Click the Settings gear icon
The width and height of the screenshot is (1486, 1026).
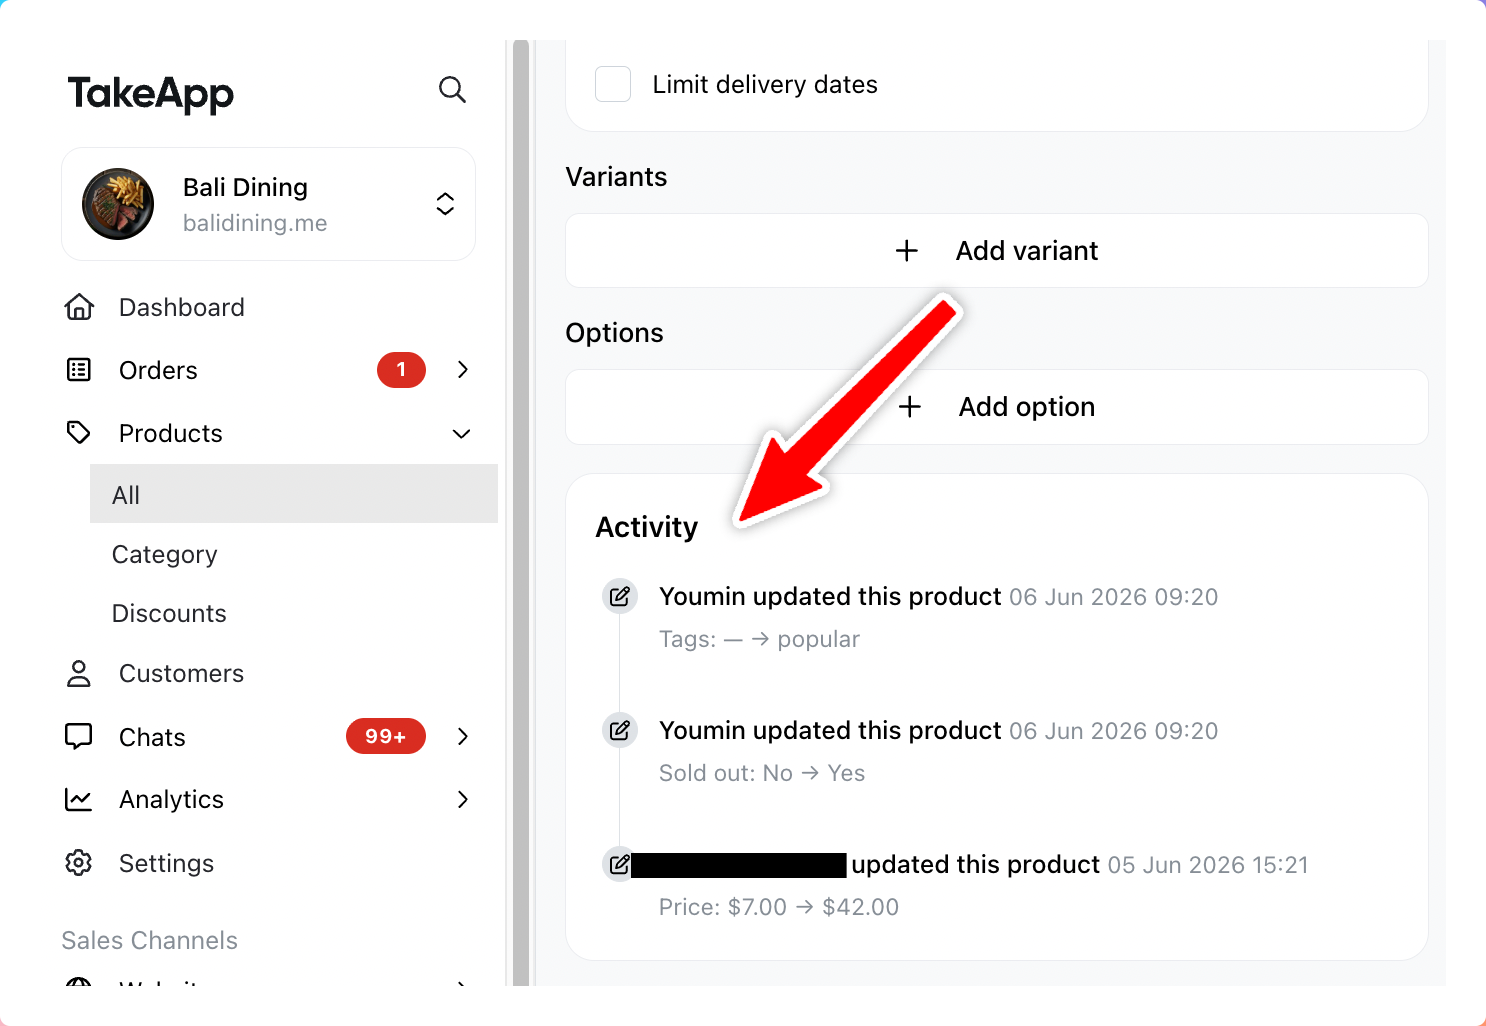point(79,863)
